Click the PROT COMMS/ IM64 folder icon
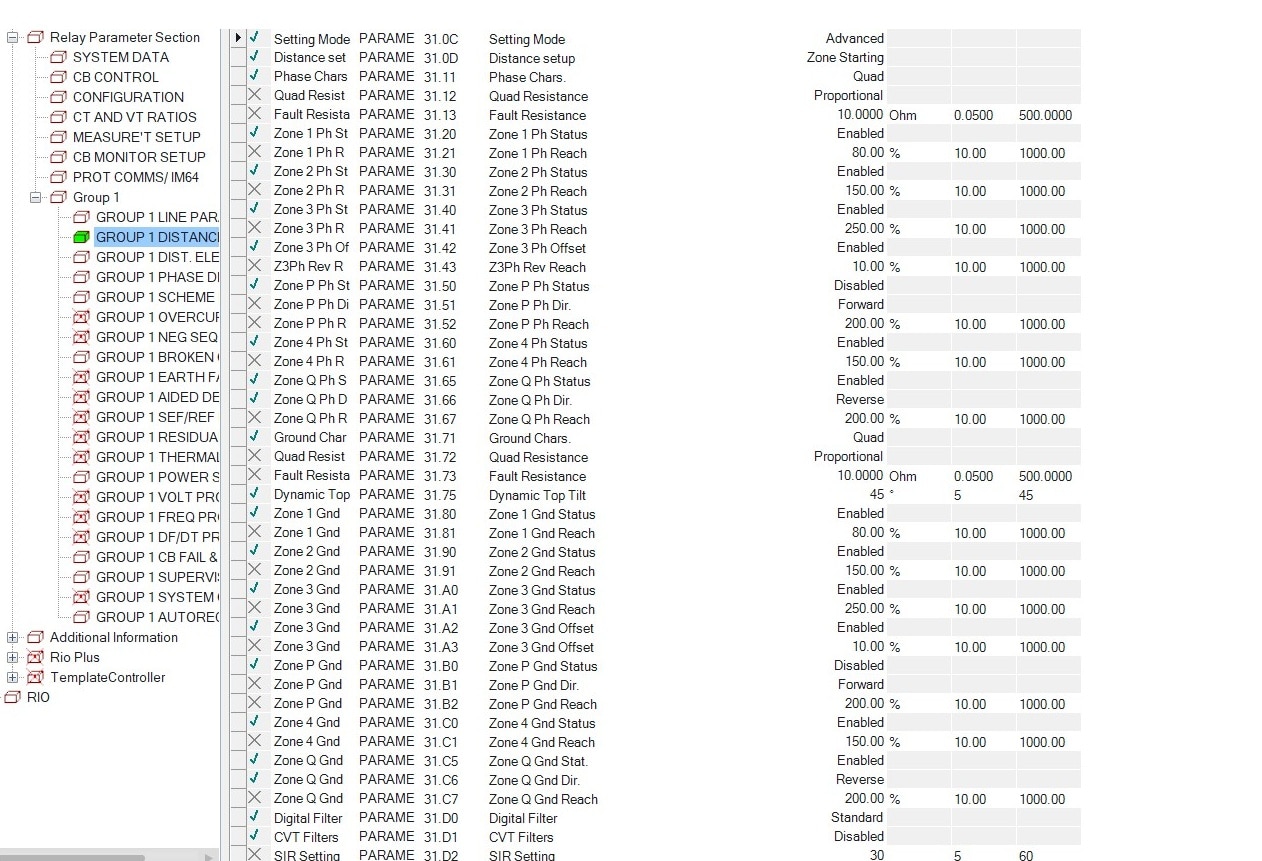 [58, 177]
